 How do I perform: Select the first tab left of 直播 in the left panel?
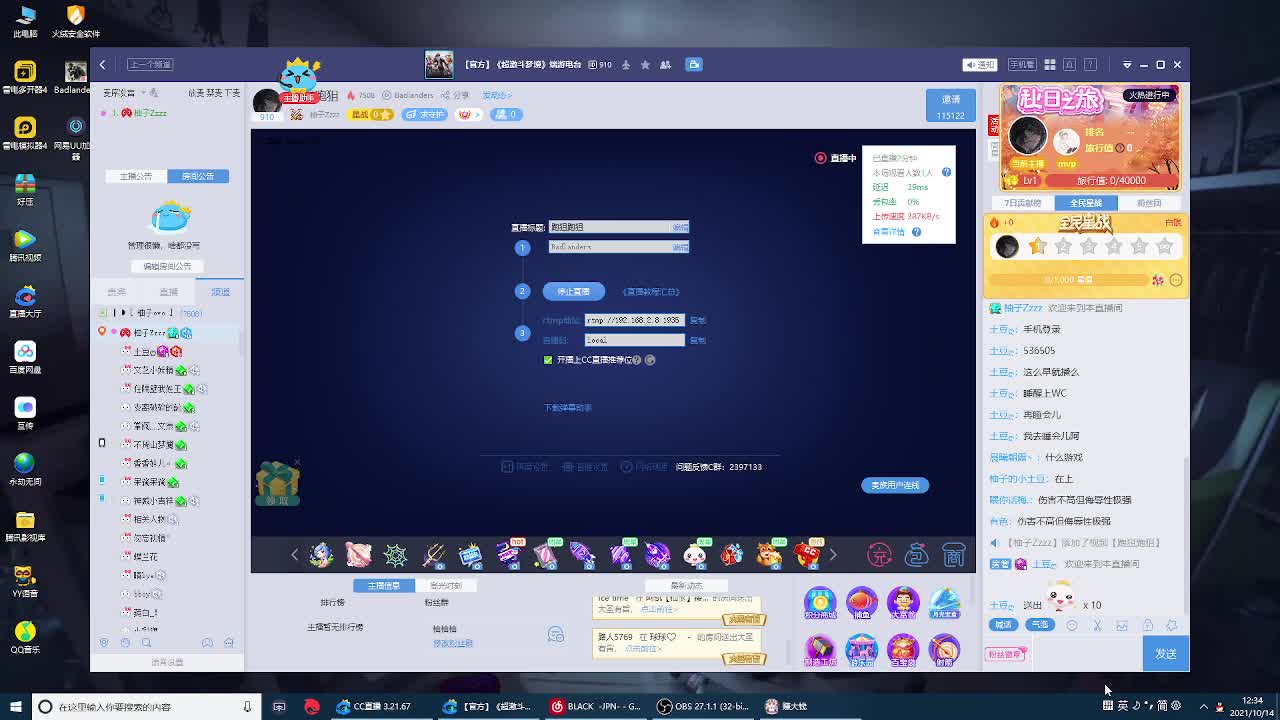[117, 292]
